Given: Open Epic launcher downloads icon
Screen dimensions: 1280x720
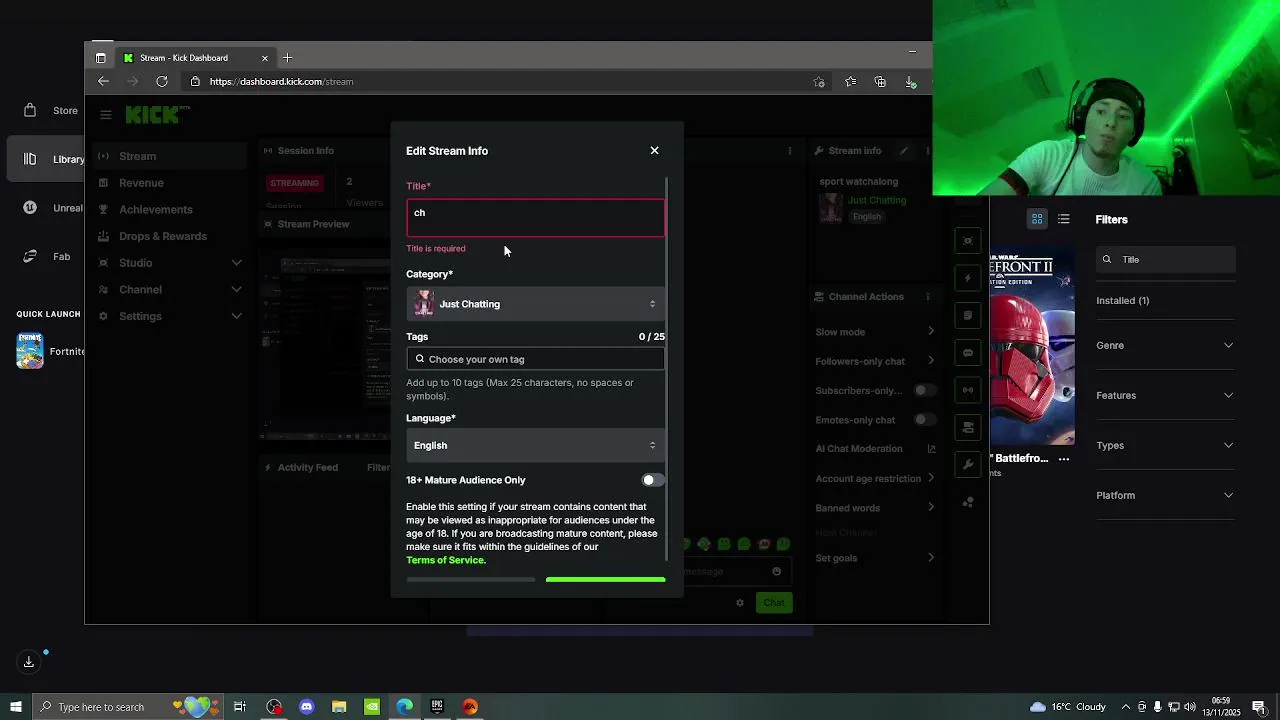Looking at the screenshot, I should point(29,661).
